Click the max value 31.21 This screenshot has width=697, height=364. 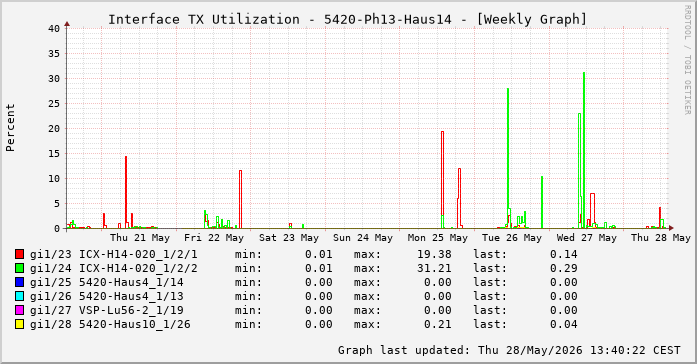[x=434, y=268]
